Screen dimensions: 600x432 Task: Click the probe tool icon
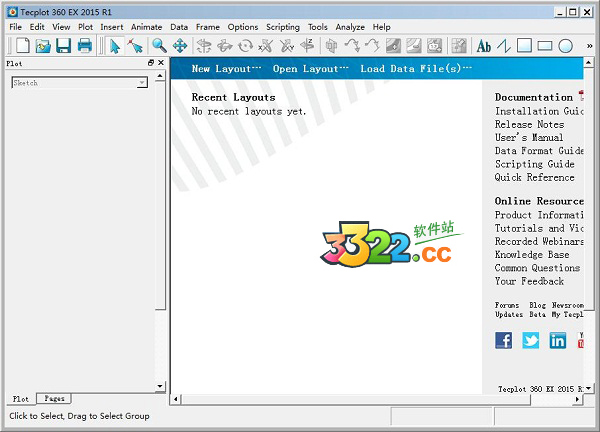(459, 46)
